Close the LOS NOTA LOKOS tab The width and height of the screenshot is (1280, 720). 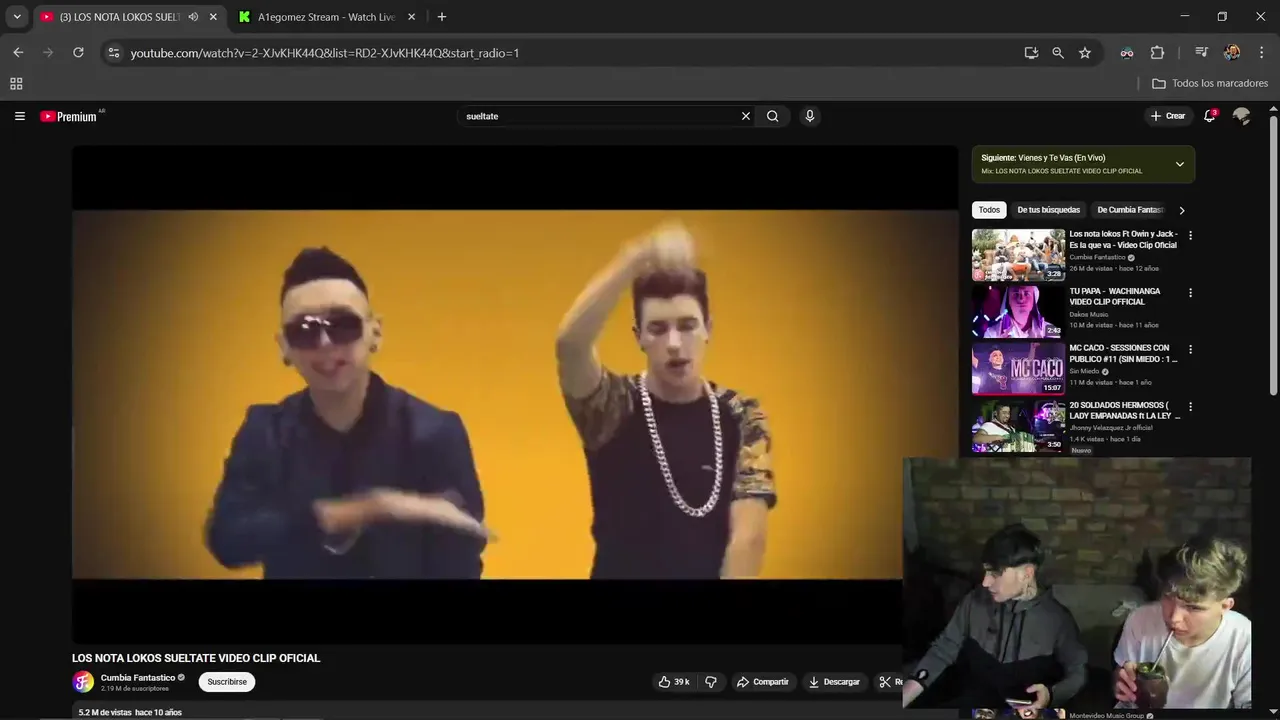(x=213, y=17)
